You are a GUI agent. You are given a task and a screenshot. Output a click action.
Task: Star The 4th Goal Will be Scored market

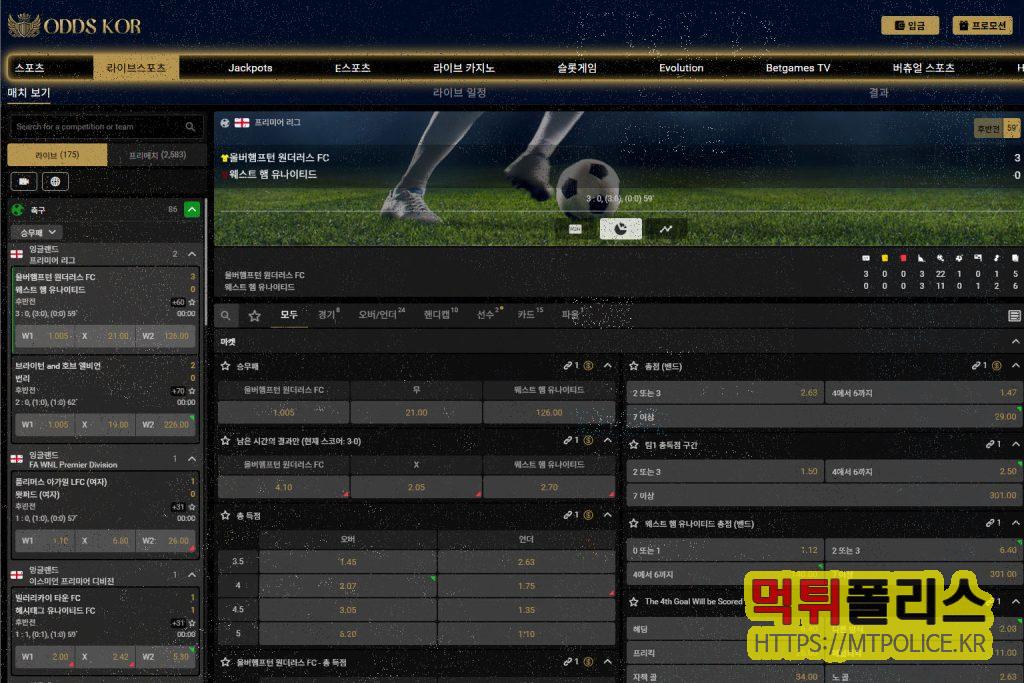coord(633,601)
